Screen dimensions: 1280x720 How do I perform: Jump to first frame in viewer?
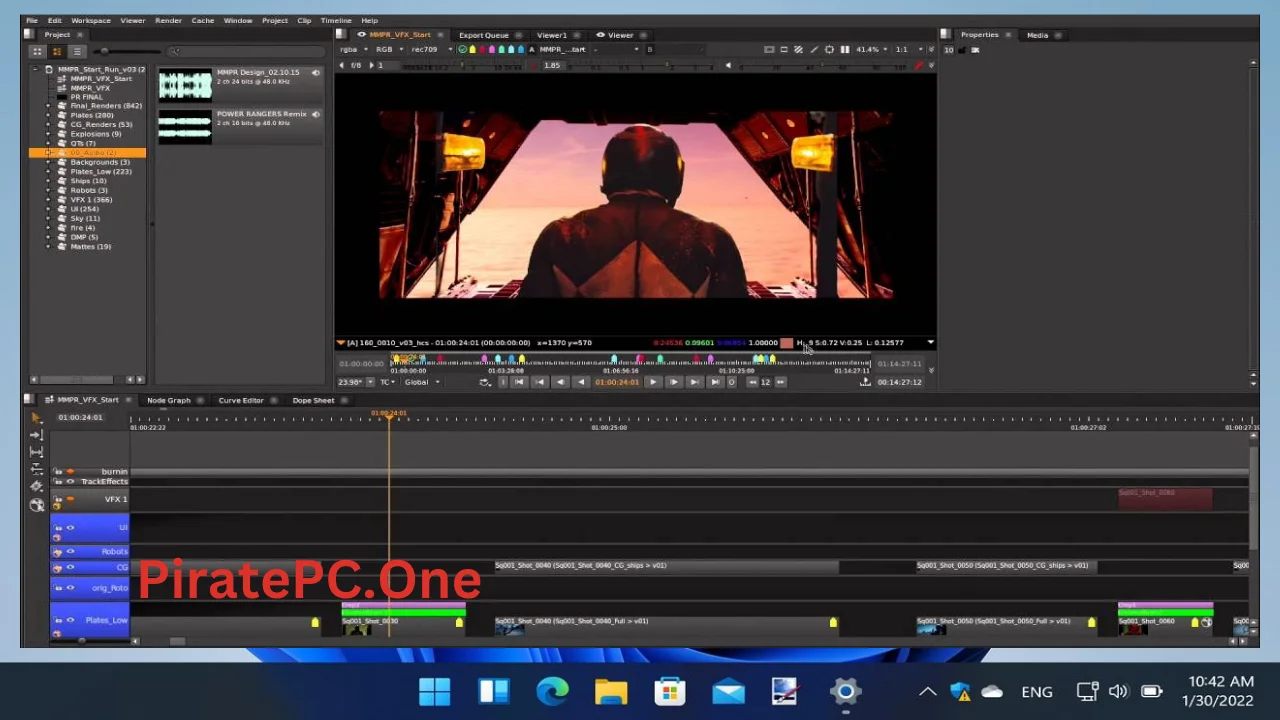pyautogui.click(x=519, y=382)
